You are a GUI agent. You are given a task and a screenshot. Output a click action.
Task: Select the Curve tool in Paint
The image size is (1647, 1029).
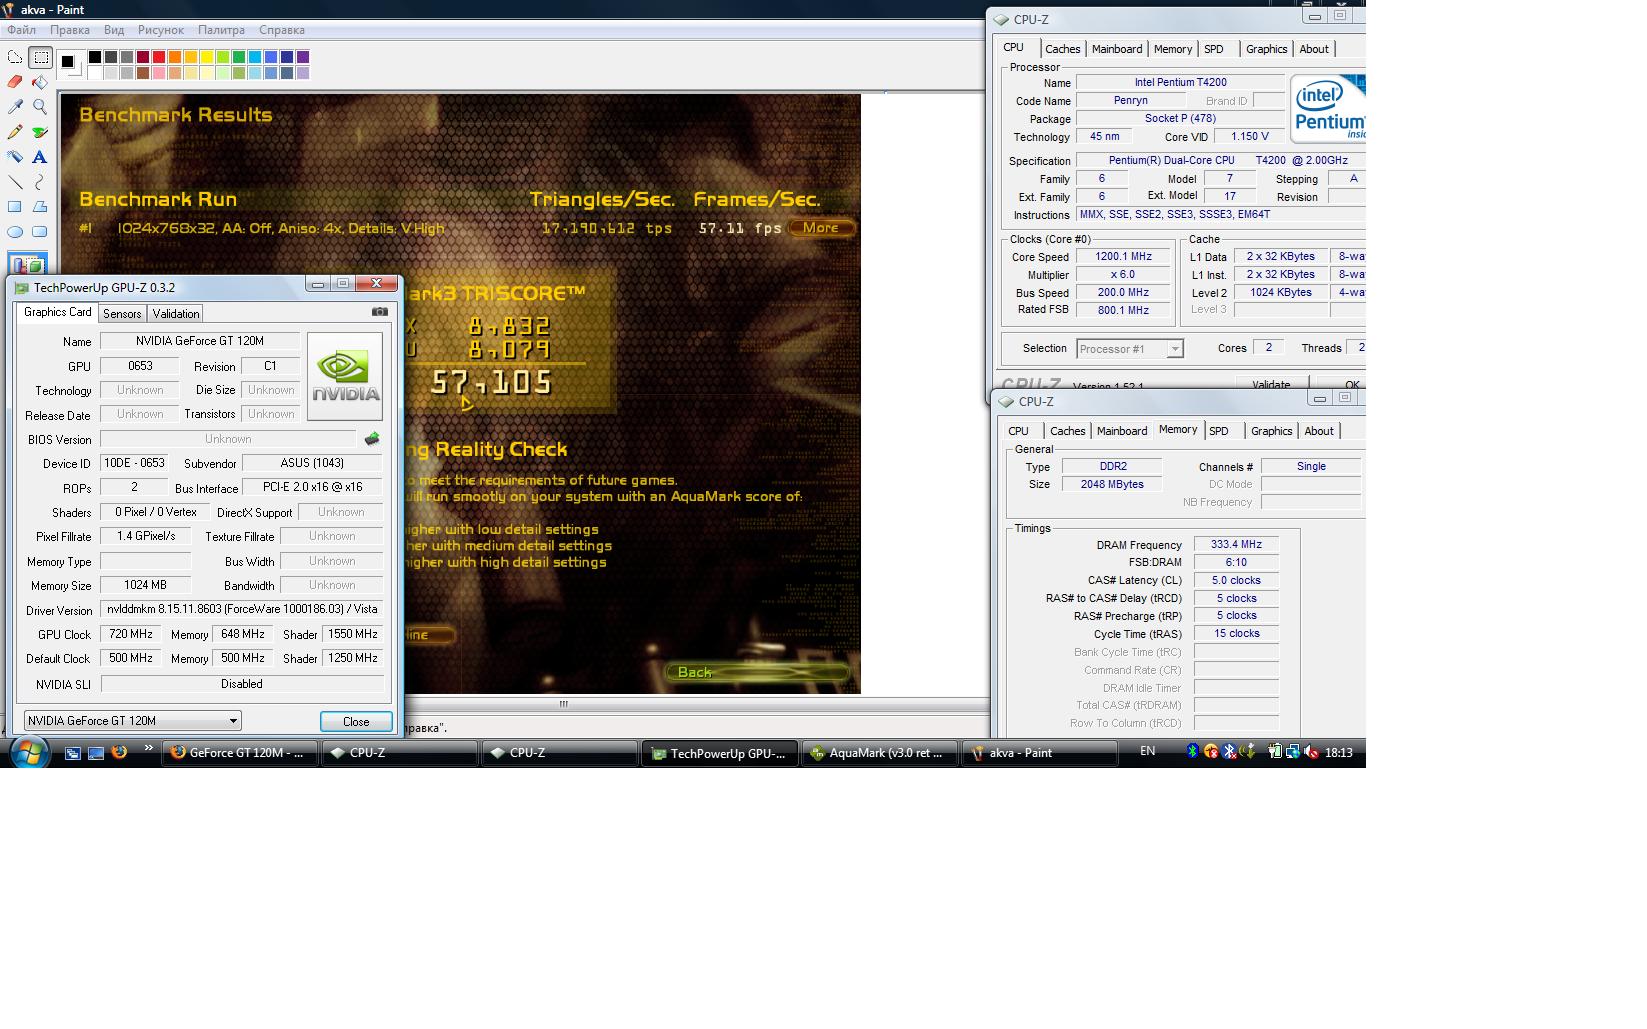pos(40,182)
